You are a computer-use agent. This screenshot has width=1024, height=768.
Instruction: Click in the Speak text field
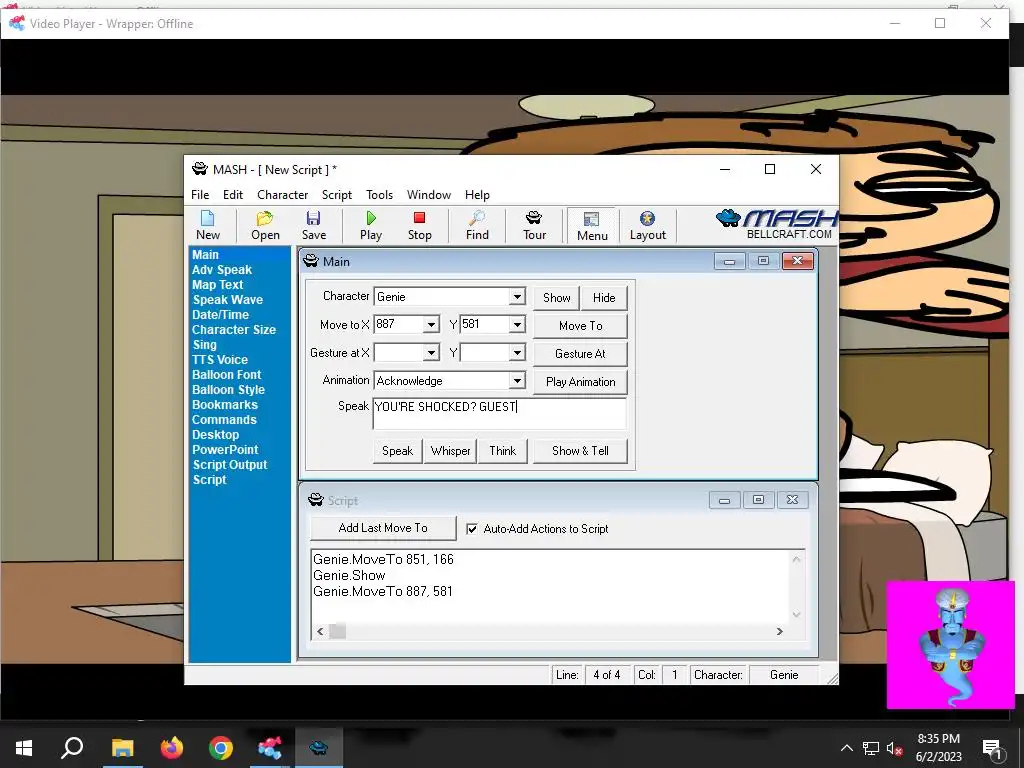click(x=500, y=413)
